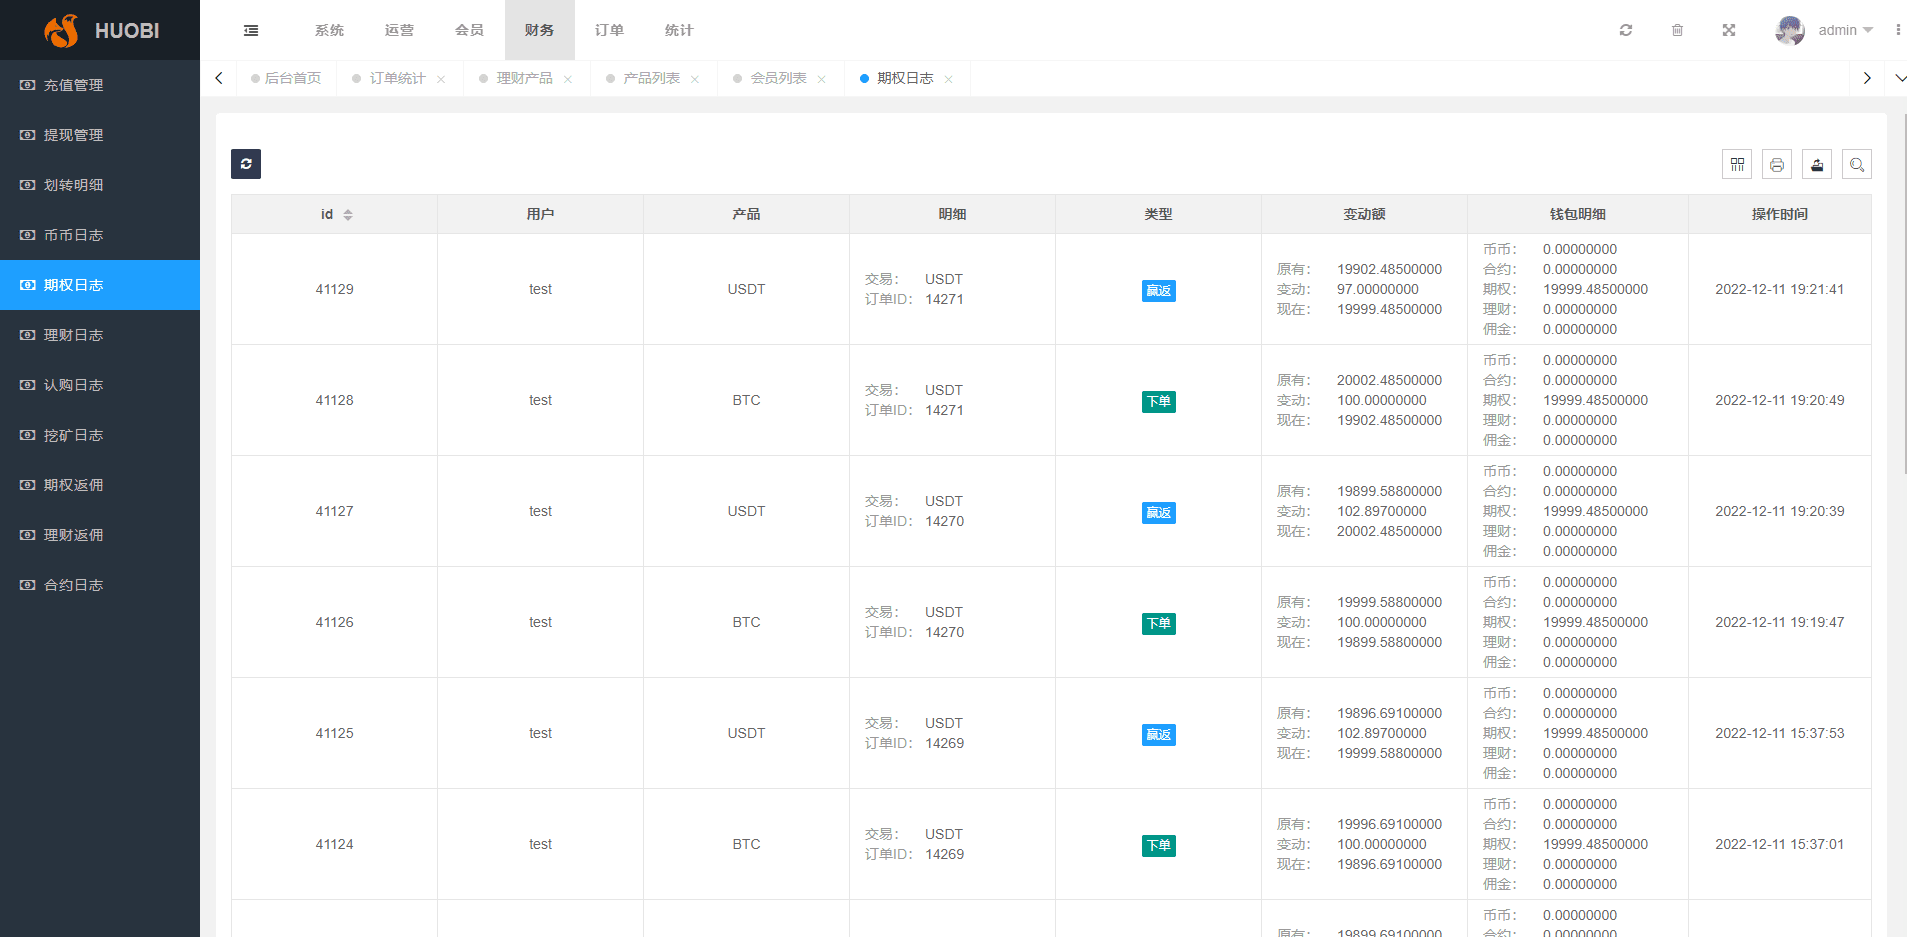Open 充值管理 in the sidebar
1907x937 pixels.
[73, 85]
